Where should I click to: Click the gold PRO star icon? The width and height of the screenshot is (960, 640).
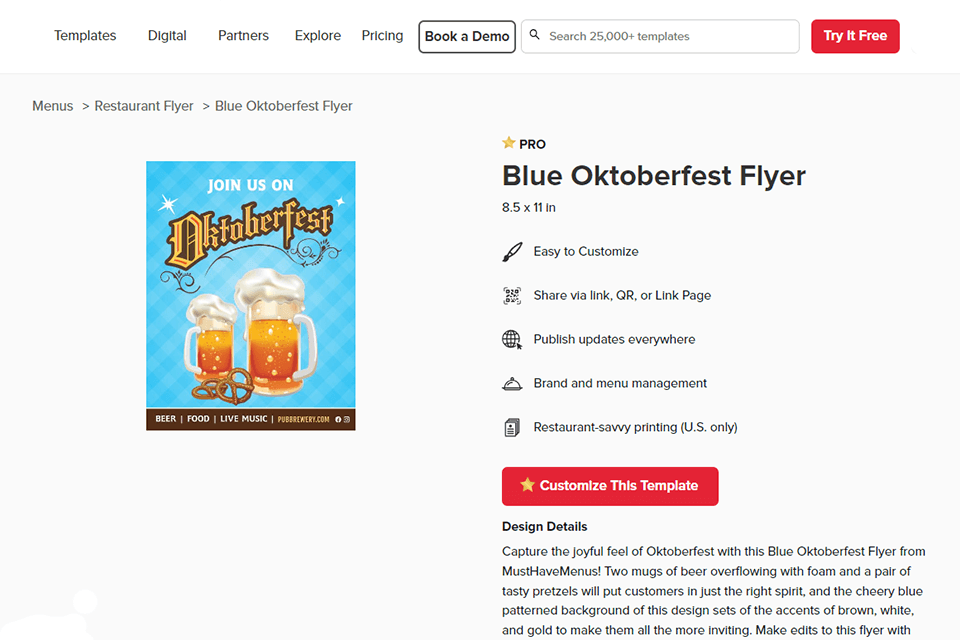point(509,143)
